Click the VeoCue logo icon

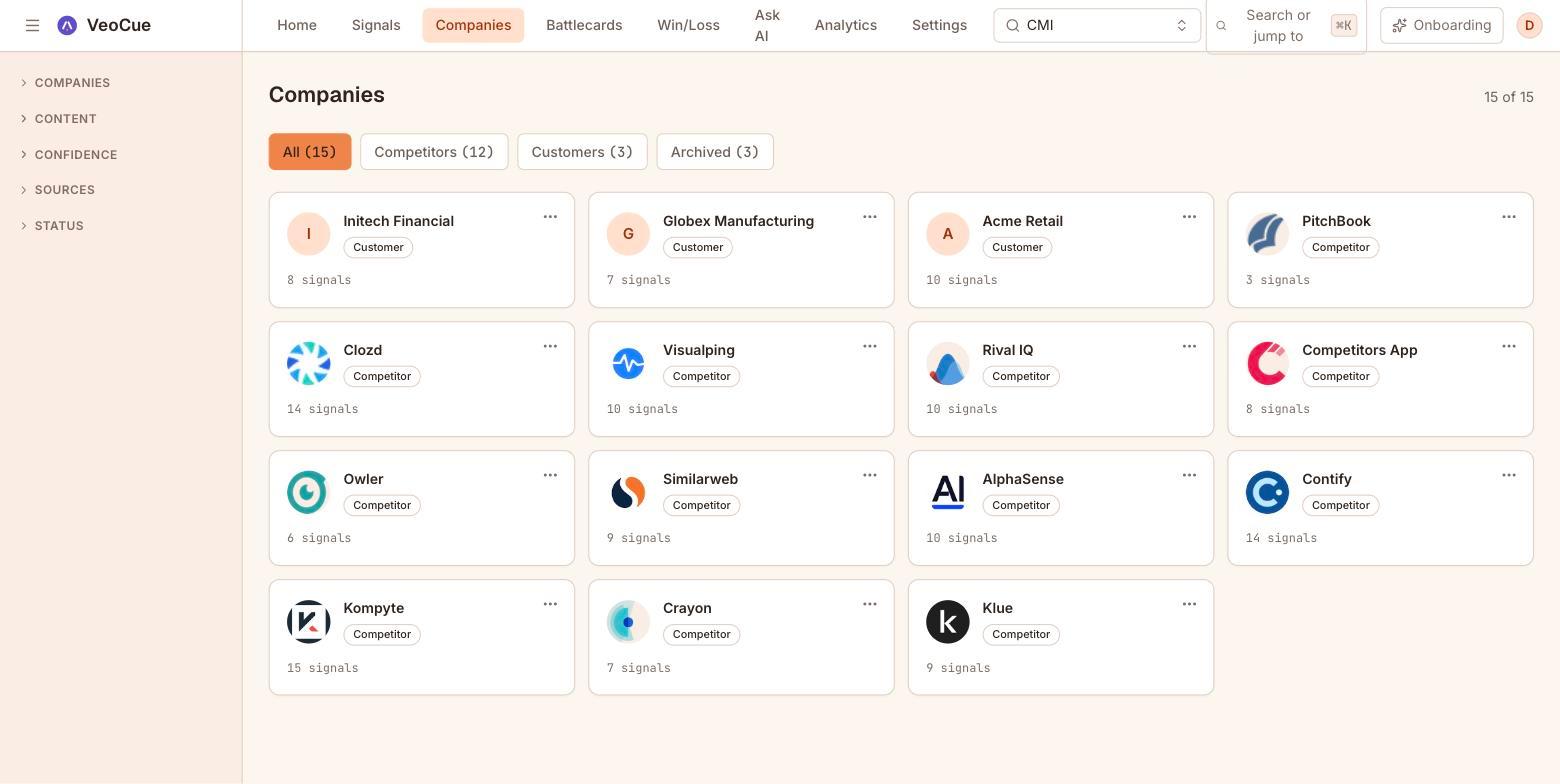(x=67, y=25)
